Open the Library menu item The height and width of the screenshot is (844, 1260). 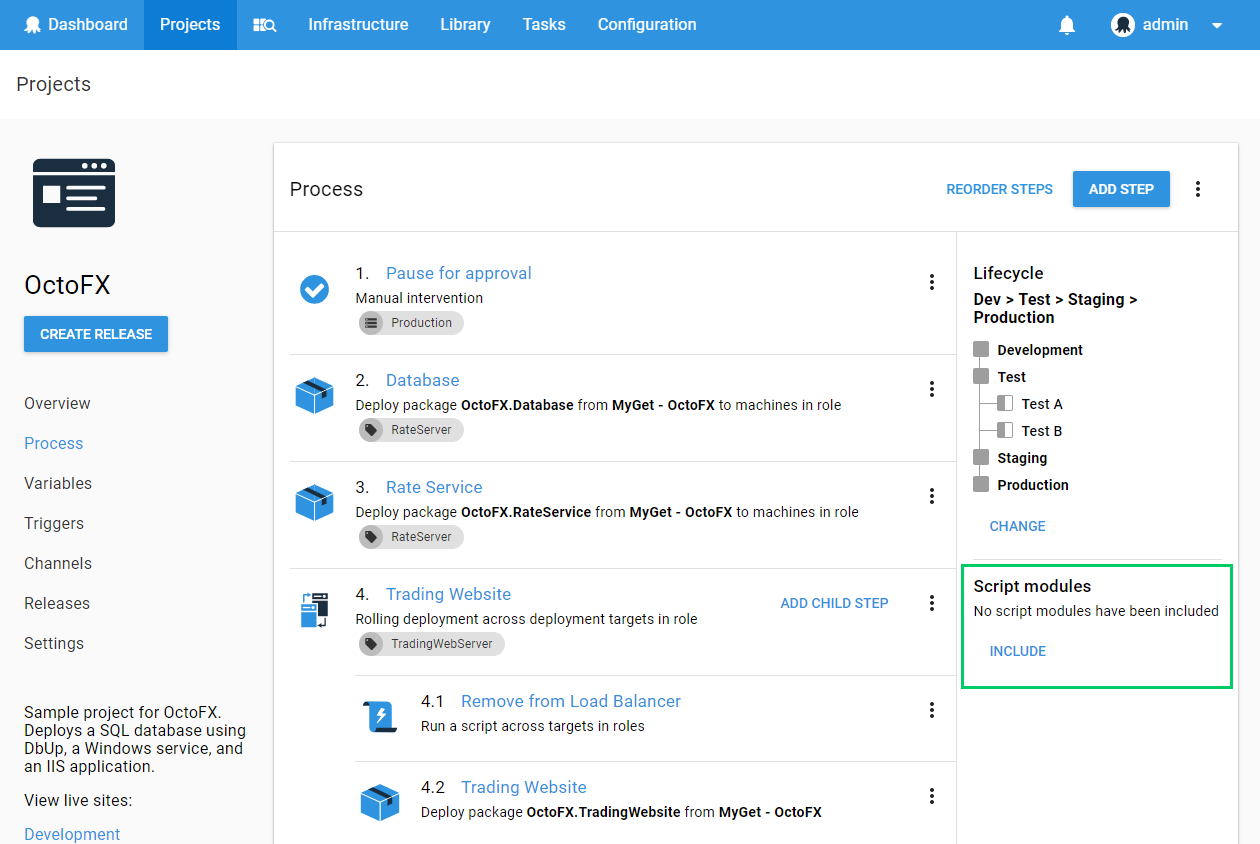coord(465,25)
